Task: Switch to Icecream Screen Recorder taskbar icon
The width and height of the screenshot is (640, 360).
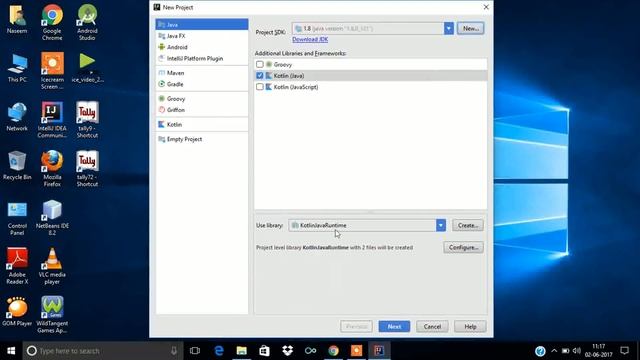Action: [356, 351]
